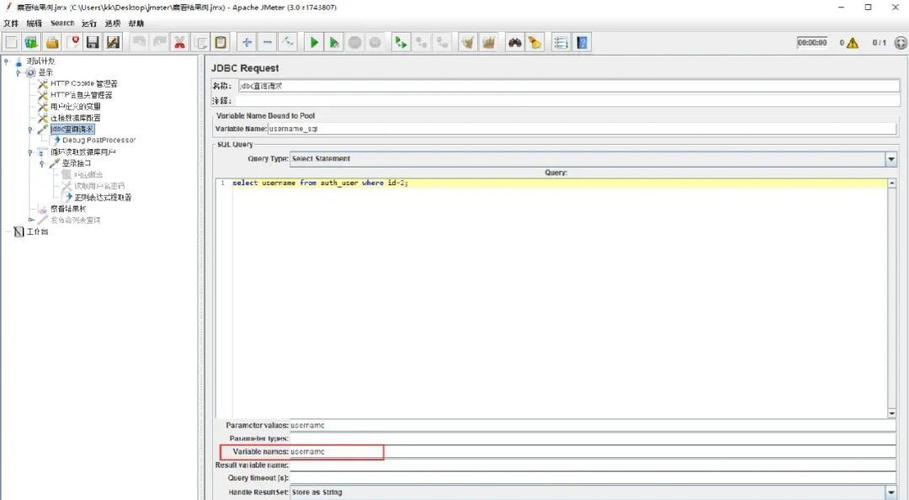
Task: Click the Parameter types field
Action: (x=592, y=439)
